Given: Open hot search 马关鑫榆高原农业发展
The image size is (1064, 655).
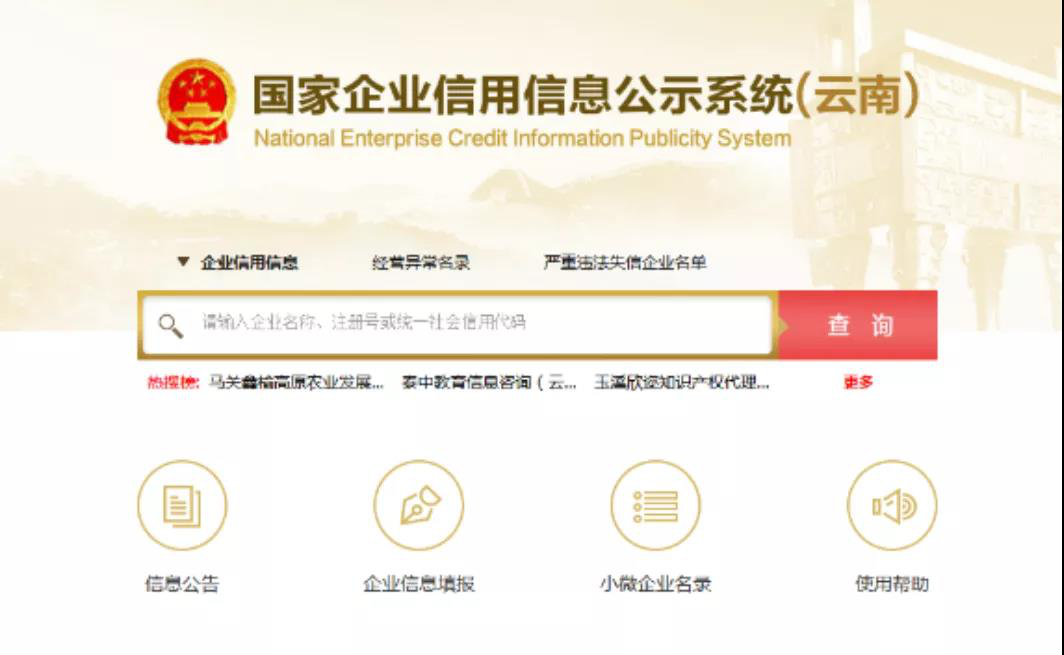Looking at the screenshot, I should (x=297, y=383).
